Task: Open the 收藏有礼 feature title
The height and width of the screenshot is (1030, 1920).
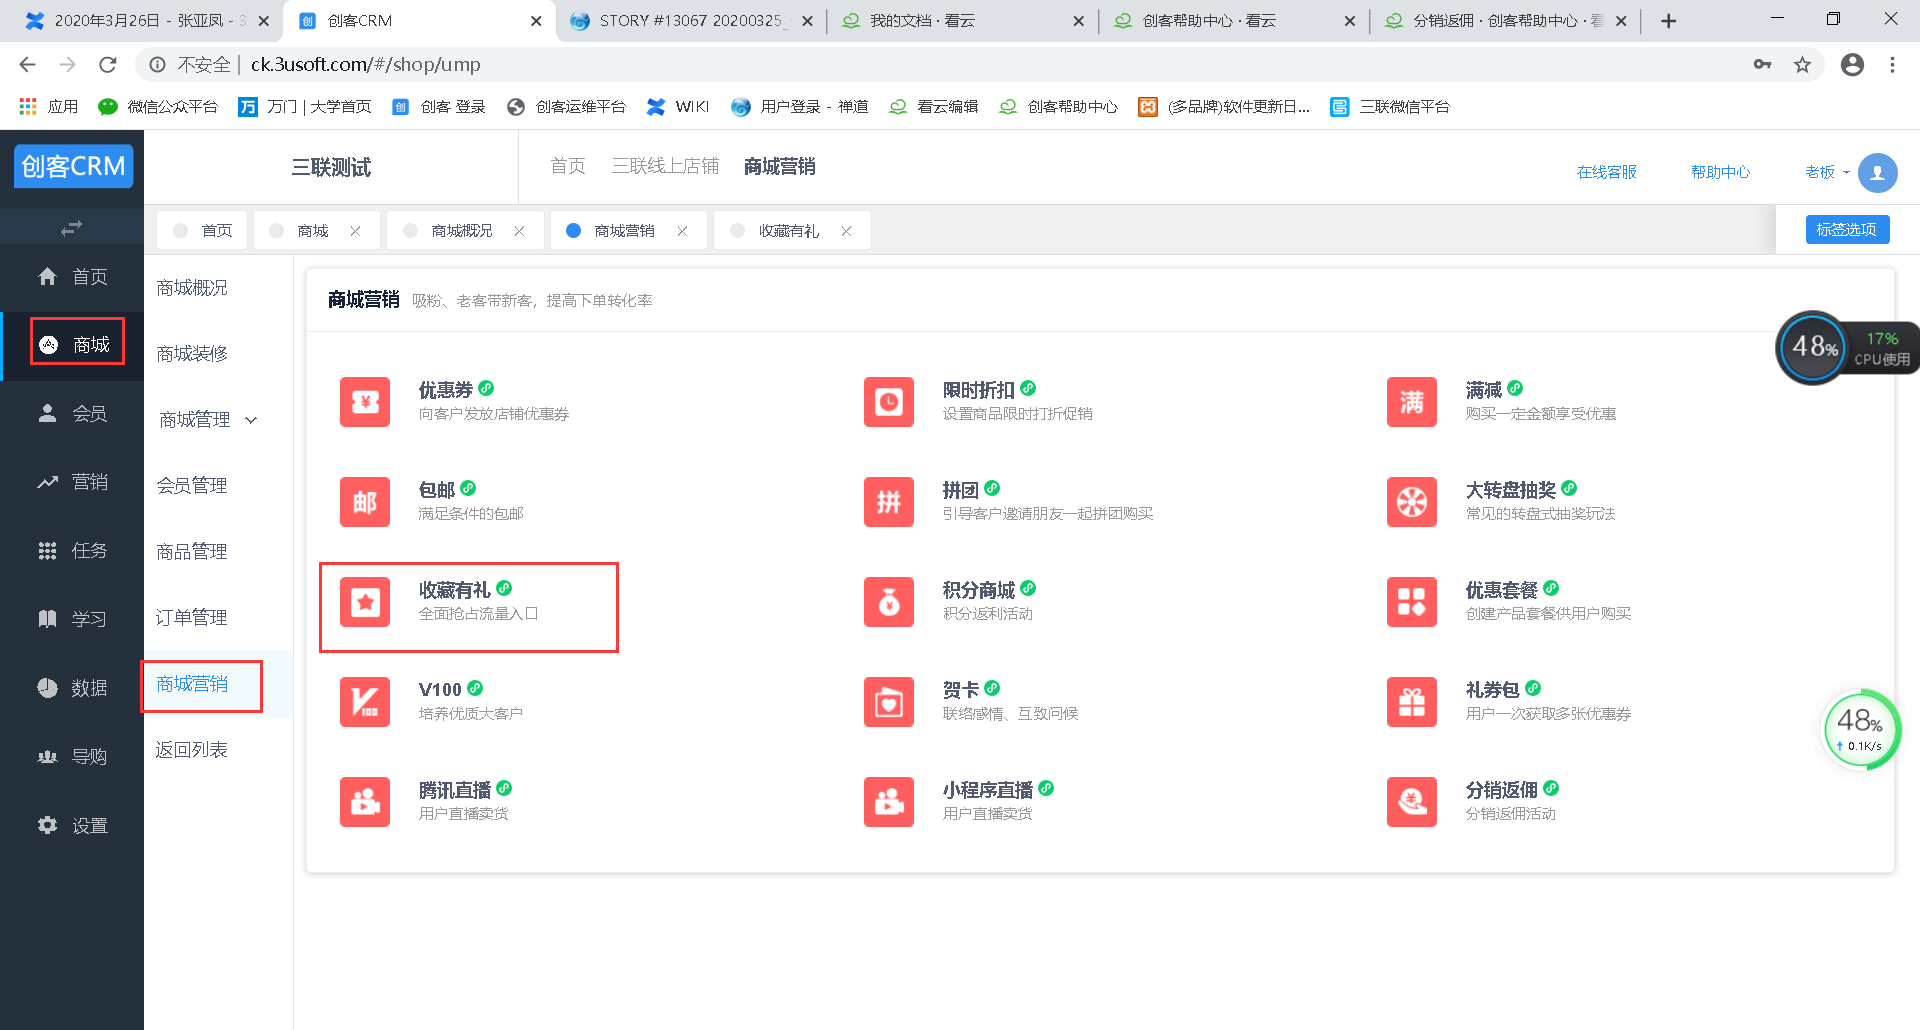Action: 455,590
